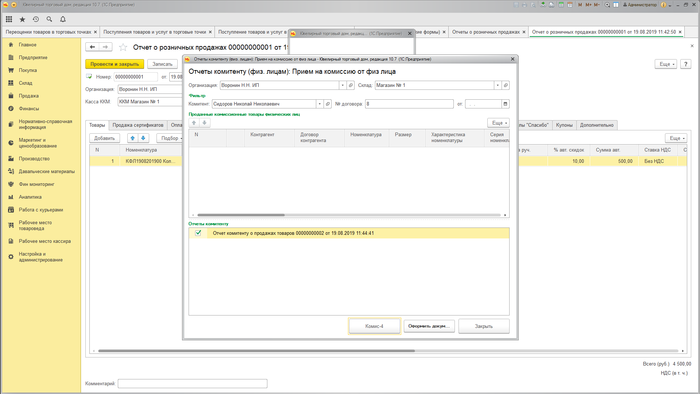Go forward with the right arrow button
The image size is (700, 394).
pyautogui.click(x=105, y=47)
